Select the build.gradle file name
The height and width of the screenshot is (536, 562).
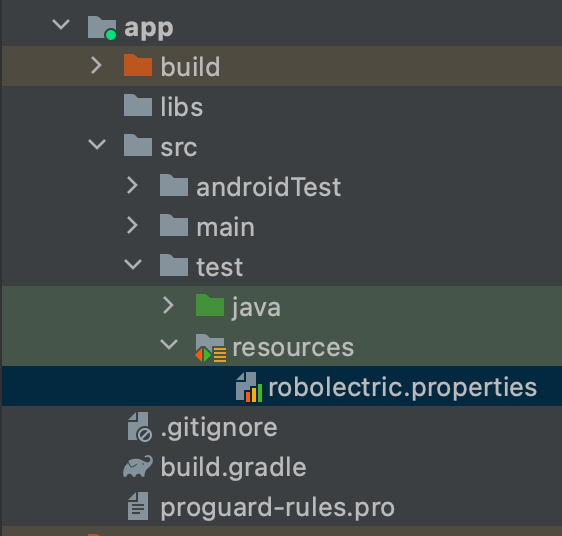pos(233,467)
